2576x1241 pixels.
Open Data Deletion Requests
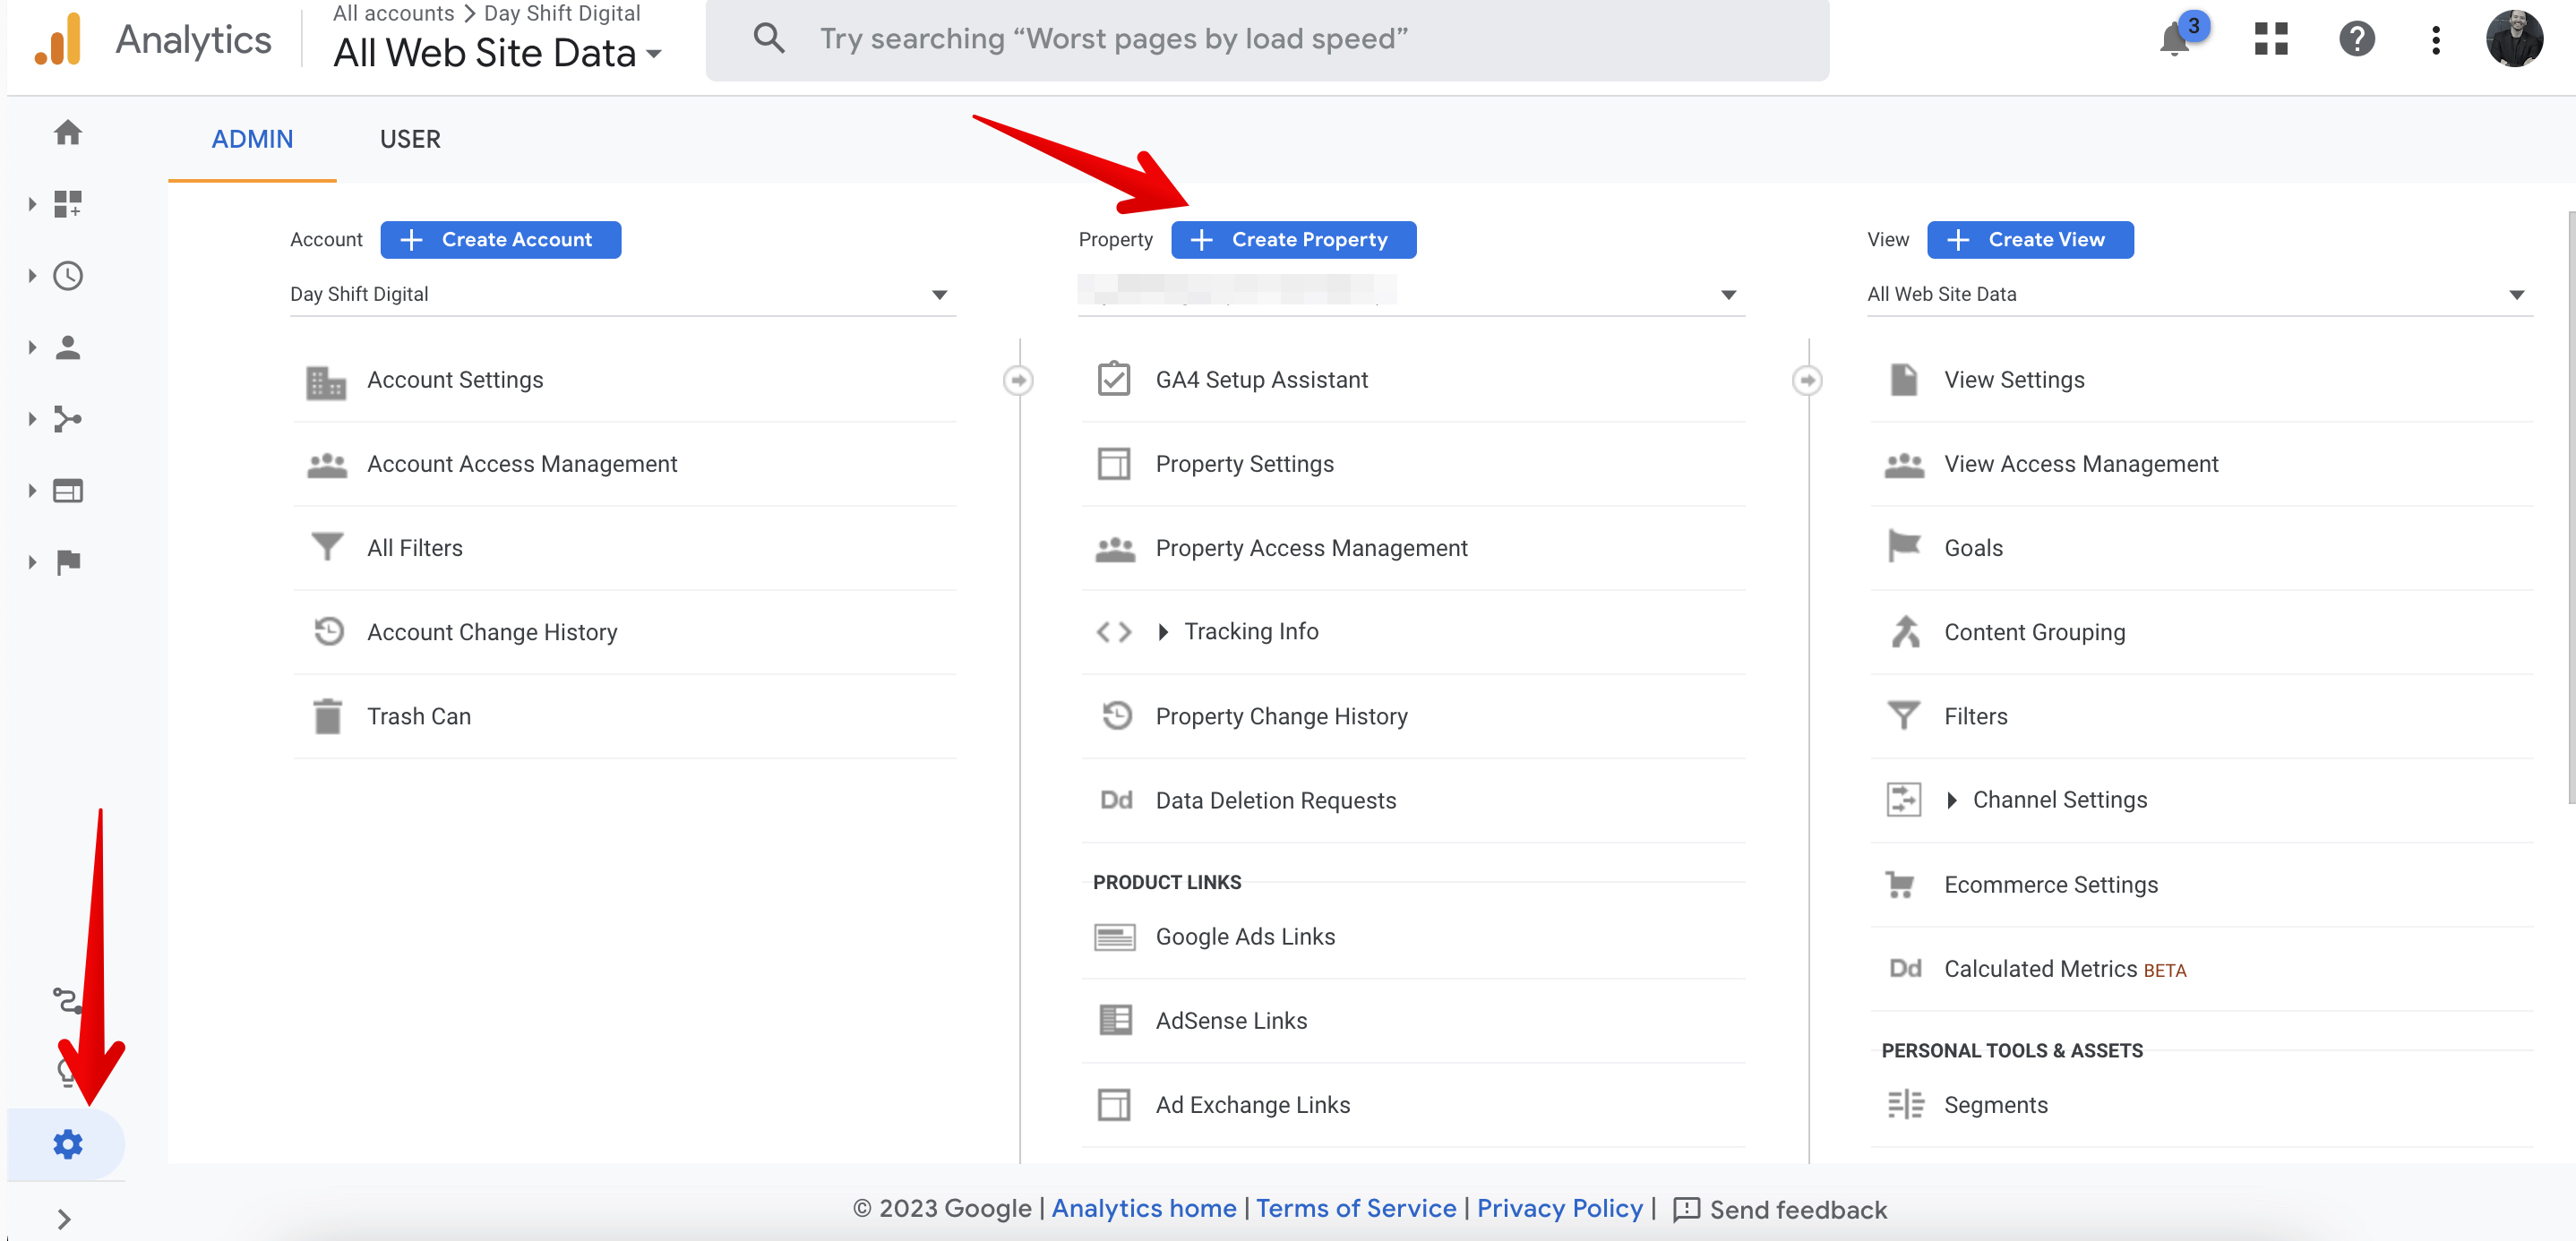tap(1275, 801)
